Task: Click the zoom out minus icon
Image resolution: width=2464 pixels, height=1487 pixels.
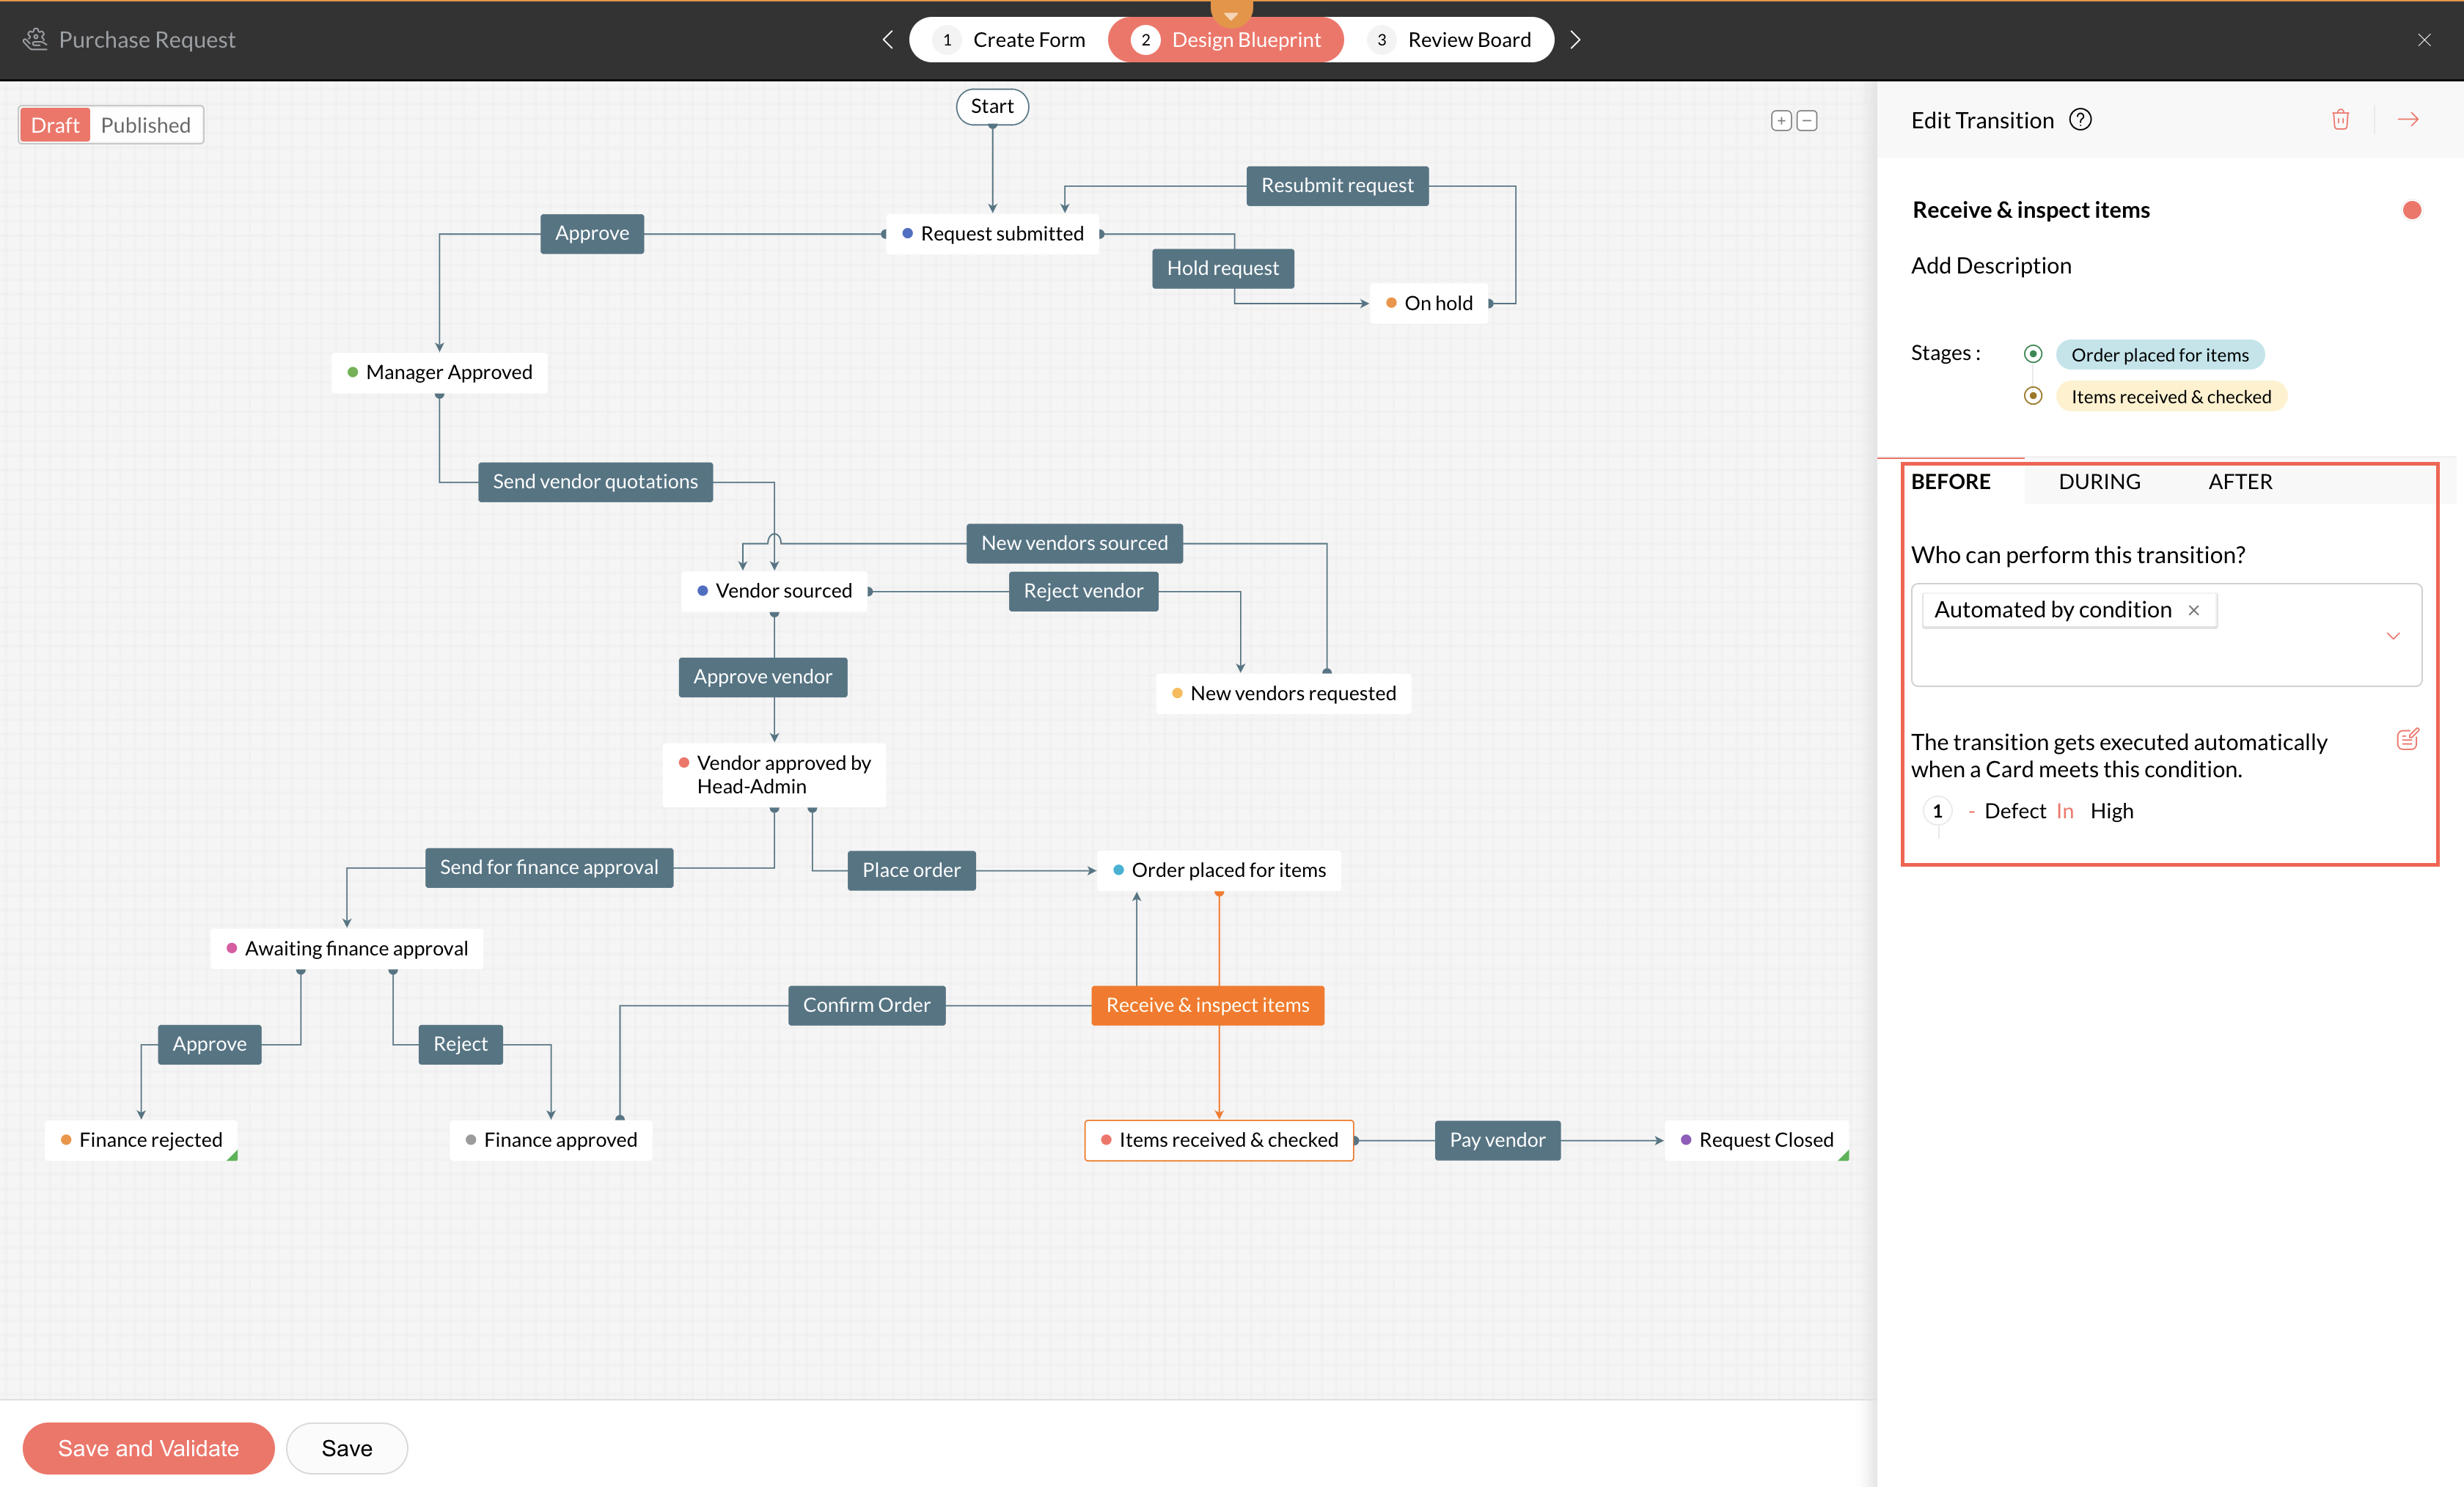Action: [1807, 121]
